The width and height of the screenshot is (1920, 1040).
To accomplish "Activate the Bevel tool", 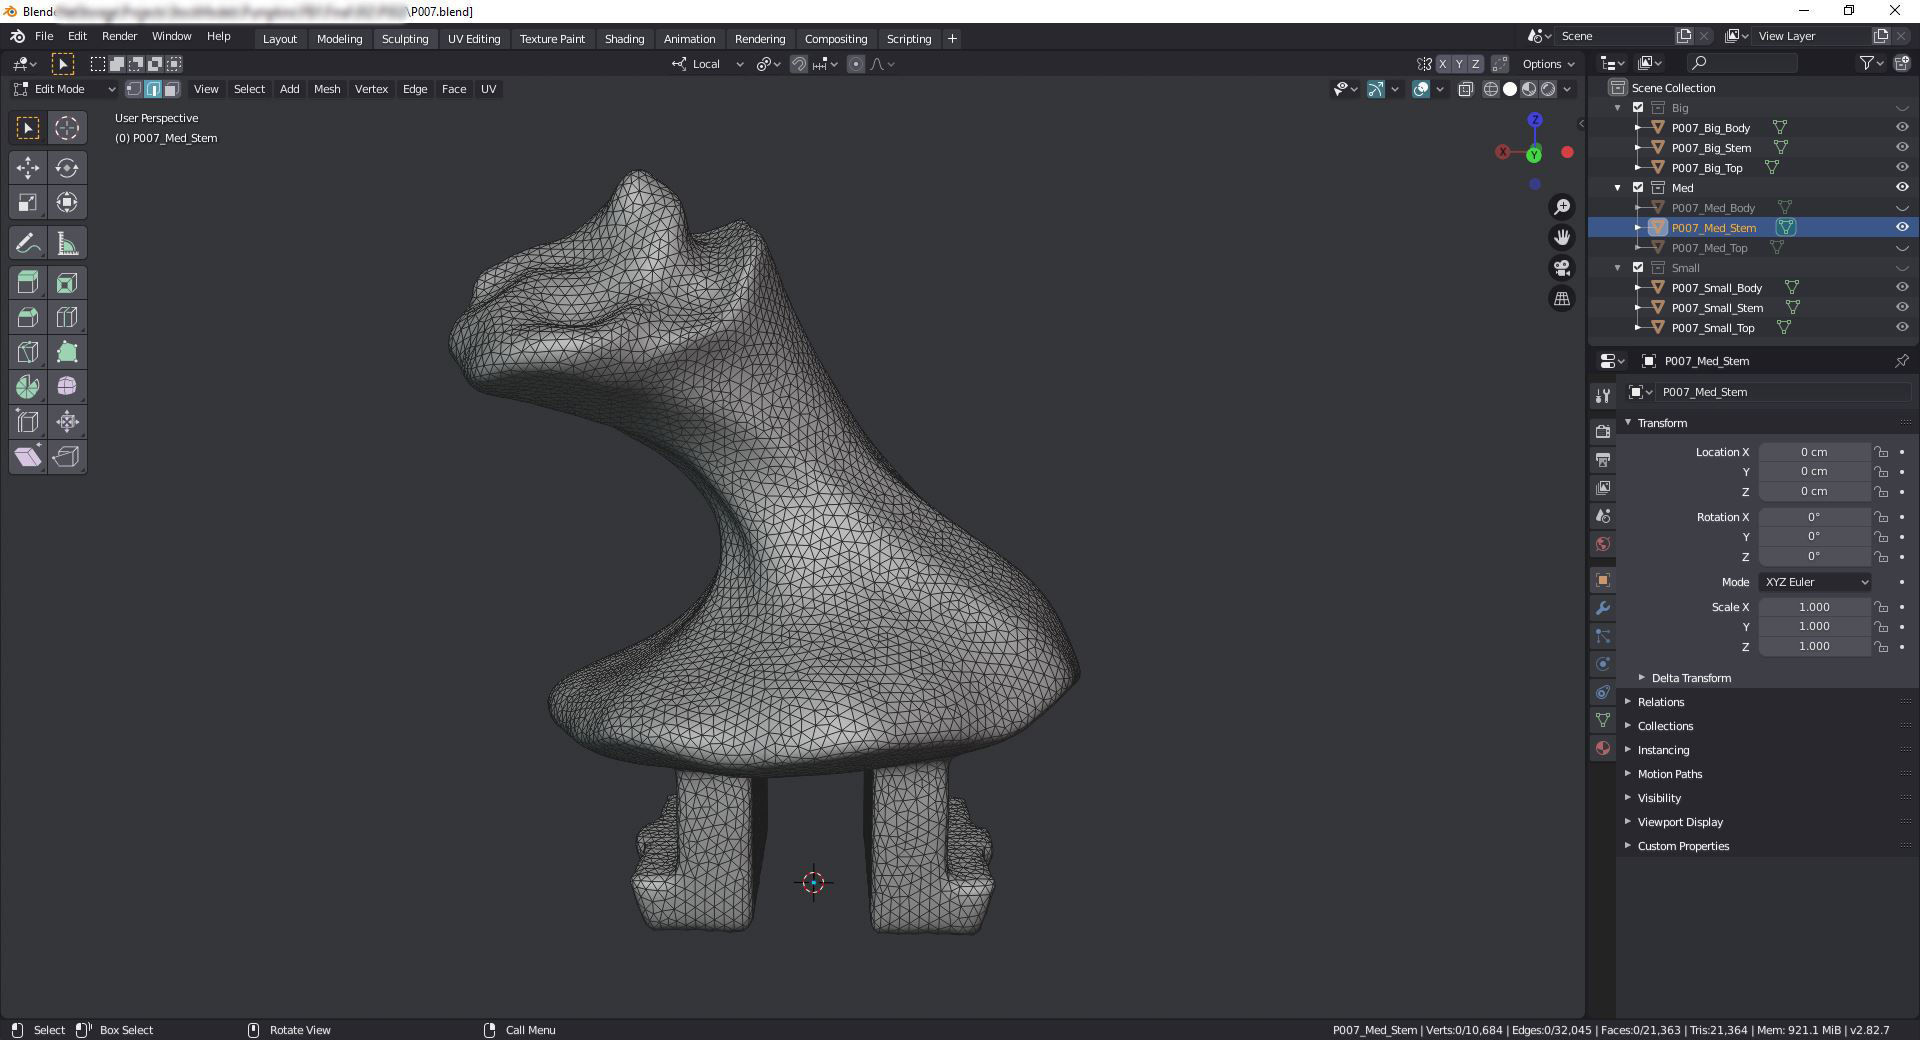I will click(28, 318).
